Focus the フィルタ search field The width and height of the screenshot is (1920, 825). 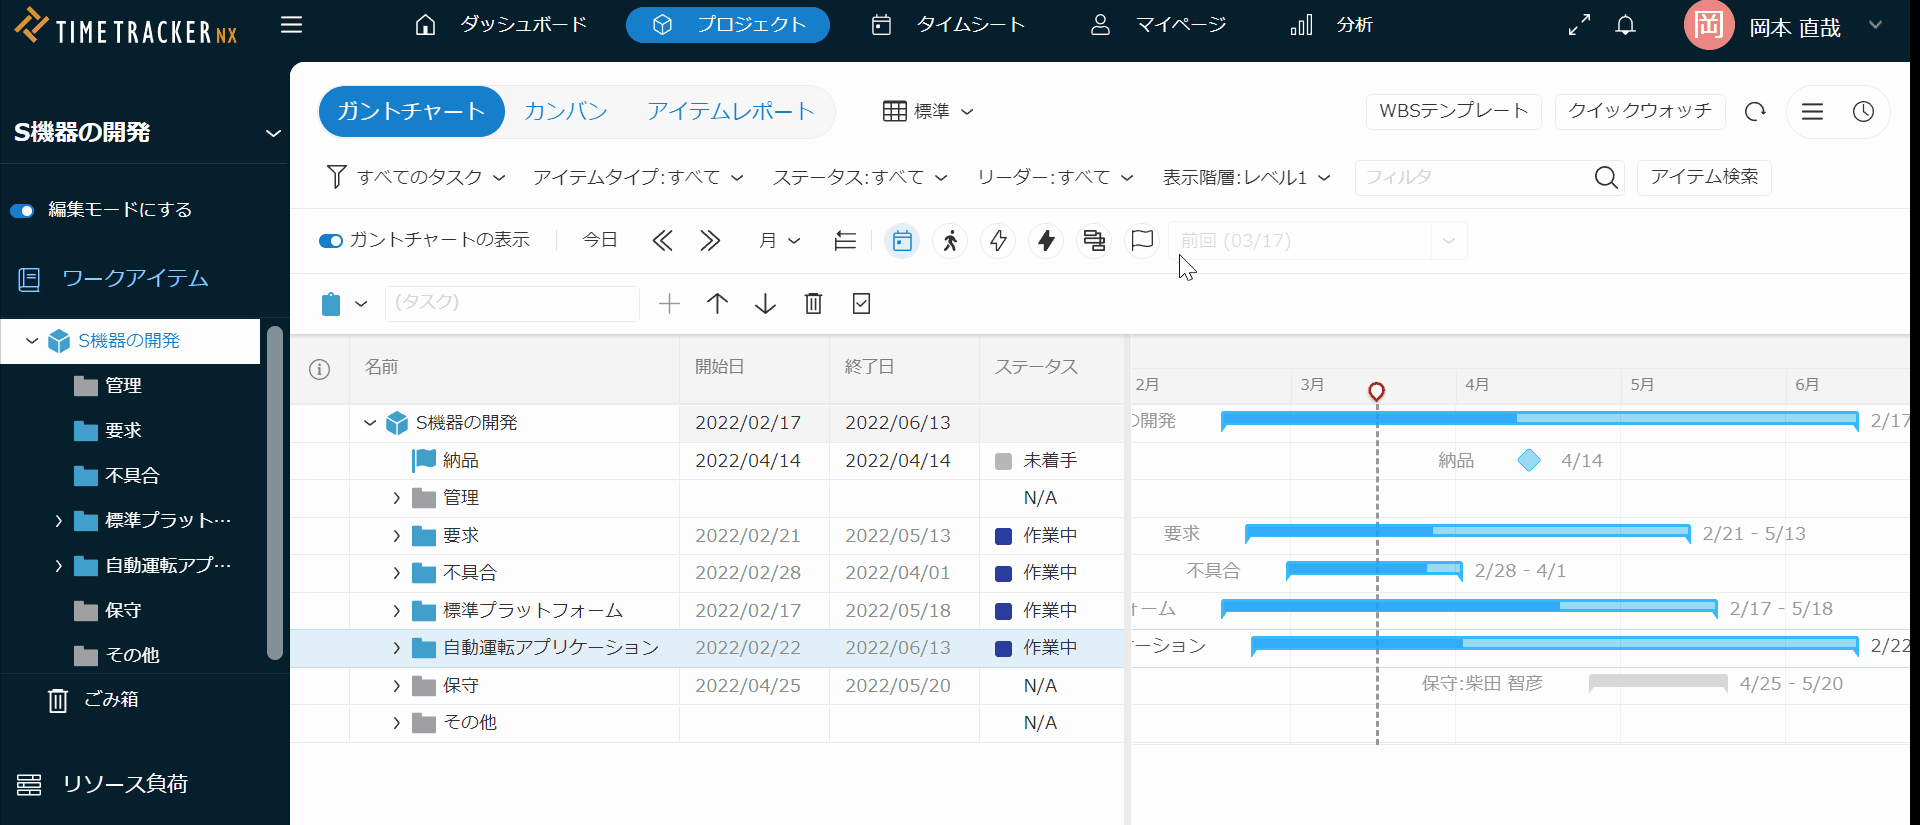pyautogui.click(x=1472, y=177)
